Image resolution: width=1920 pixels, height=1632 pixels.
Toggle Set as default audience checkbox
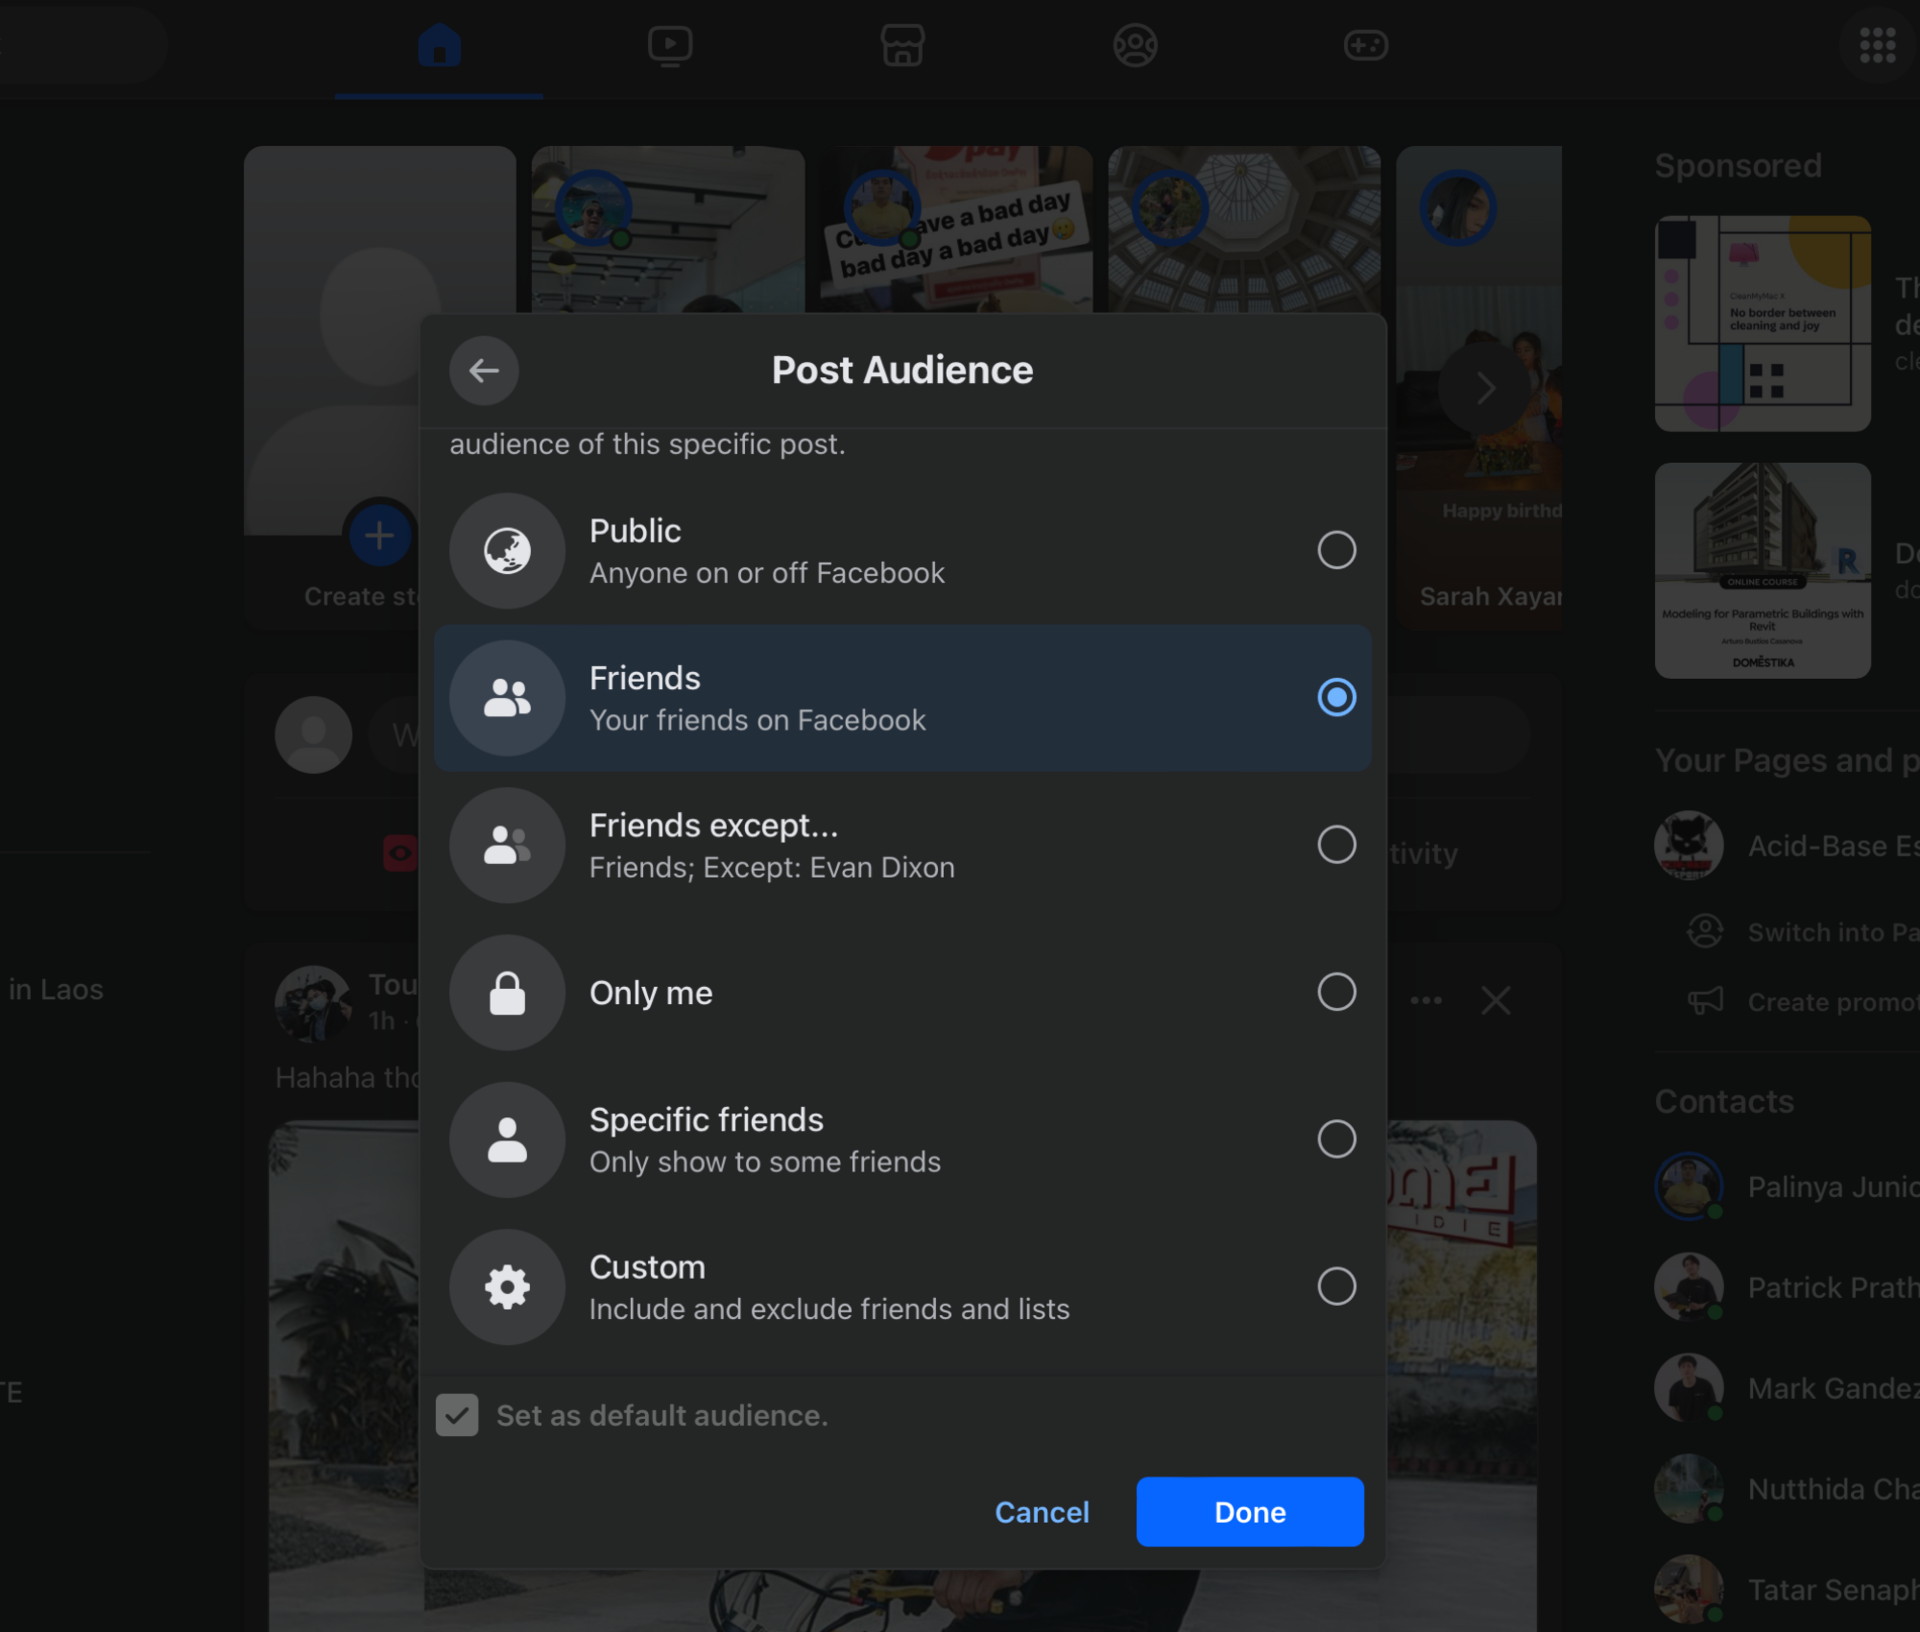click(x=457, y=1415)
